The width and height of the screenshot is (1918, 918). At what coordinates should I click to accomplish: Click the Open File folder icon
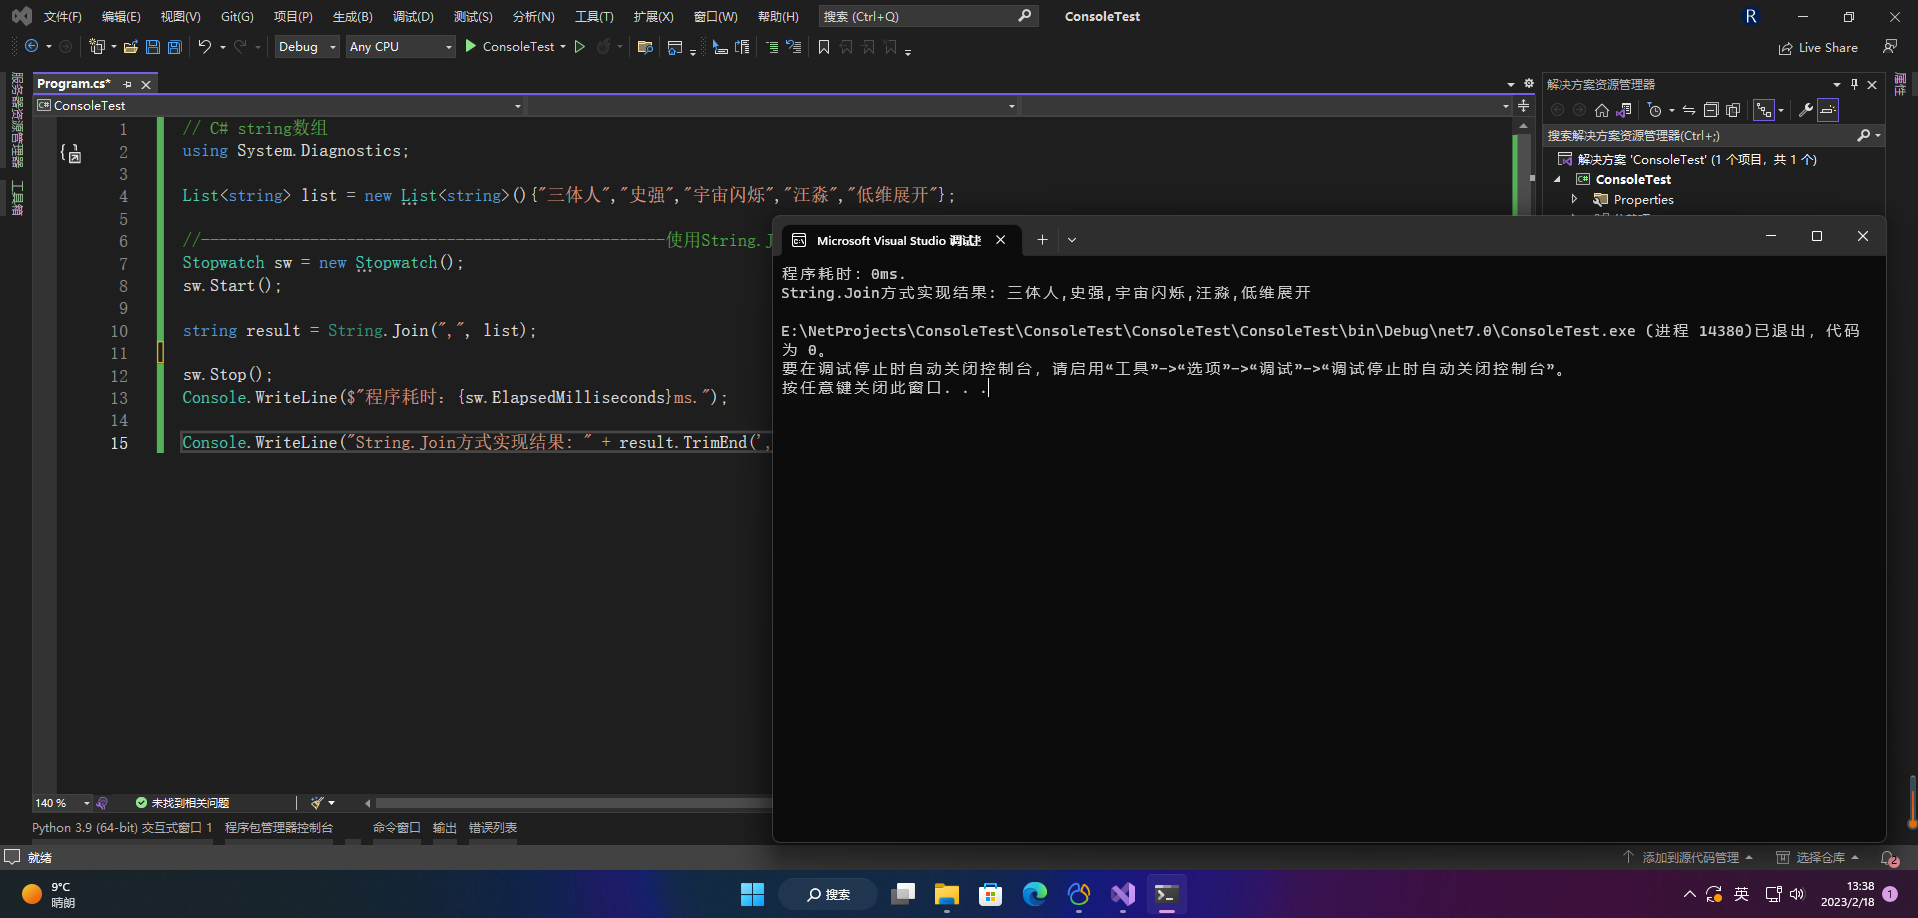tap(131, 47)
